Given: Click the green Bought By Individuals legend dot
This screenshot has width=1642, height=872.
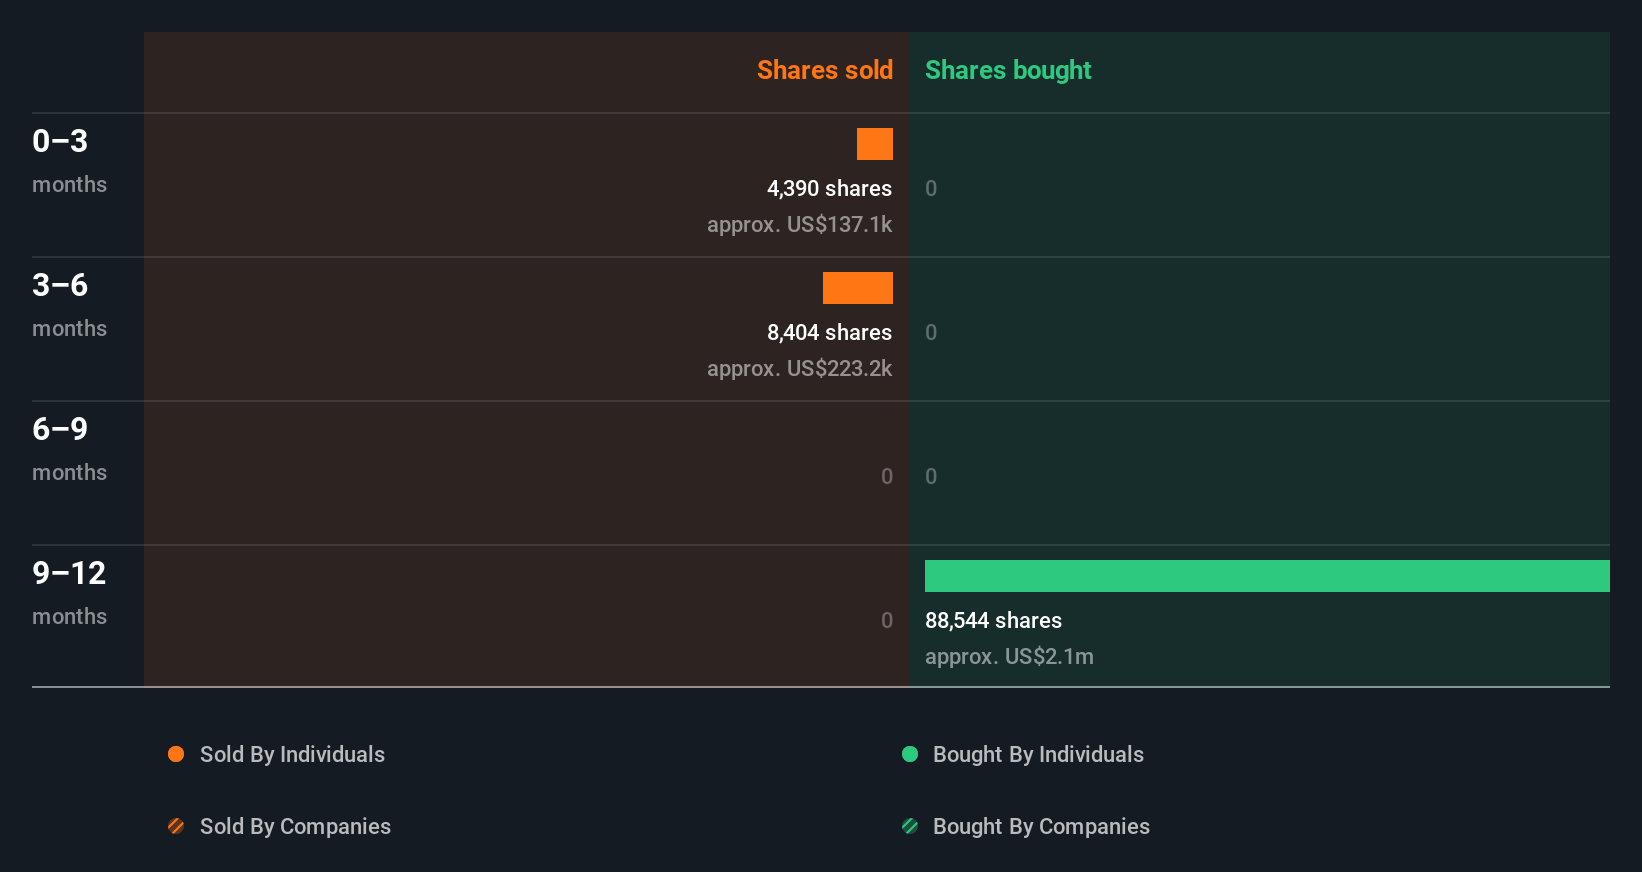Looking at the screenshot, I should coord(910,754).
